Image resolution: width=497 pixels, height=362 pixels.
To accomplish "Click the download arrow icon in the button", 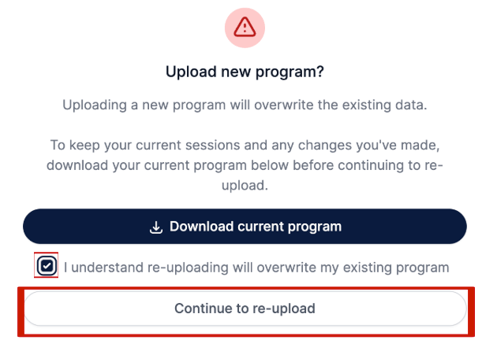I will pos(156,227).
